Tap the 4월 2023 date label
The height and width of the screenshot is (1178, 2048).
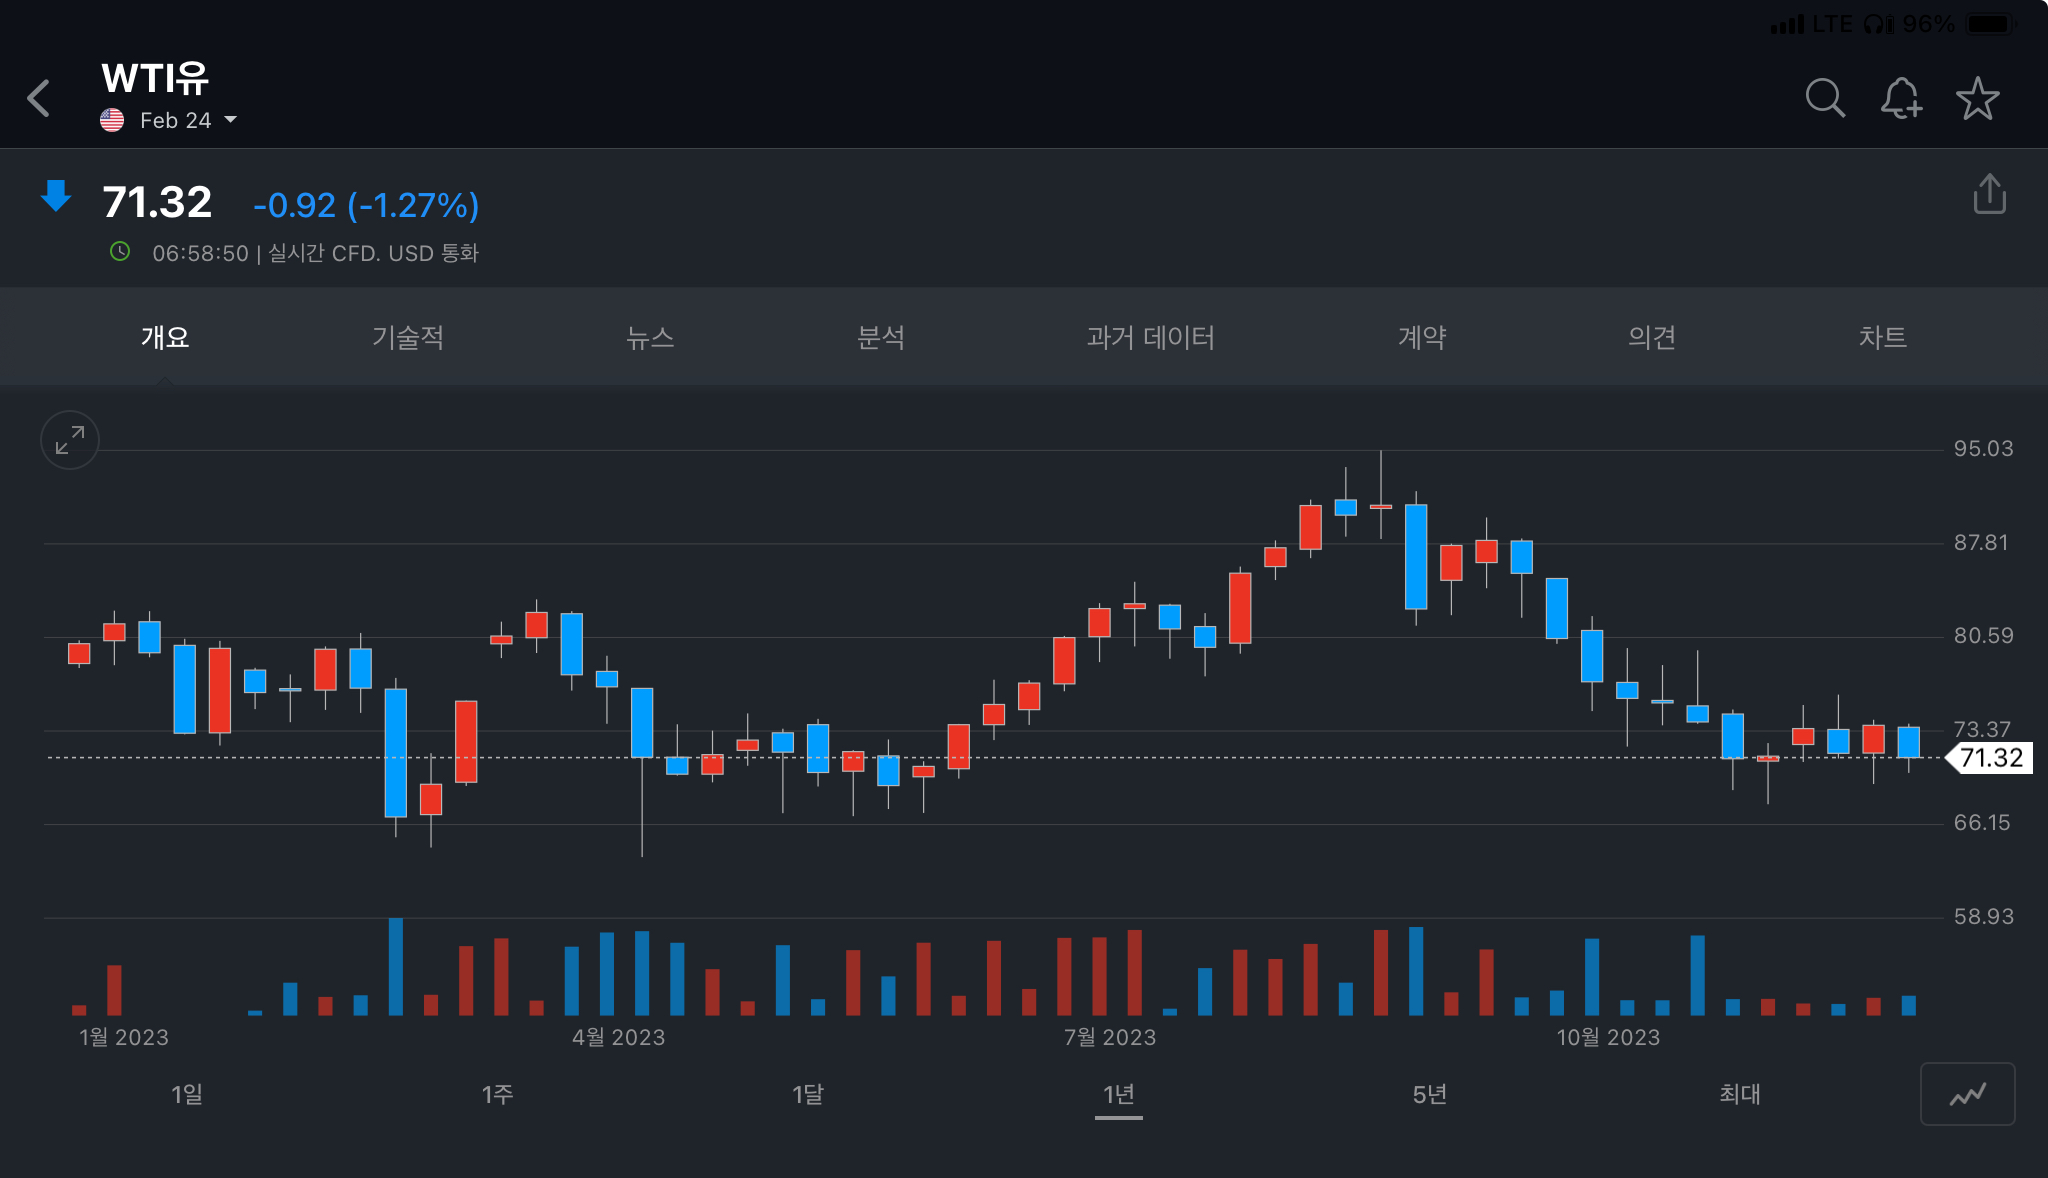click(x=619, y=1037)
